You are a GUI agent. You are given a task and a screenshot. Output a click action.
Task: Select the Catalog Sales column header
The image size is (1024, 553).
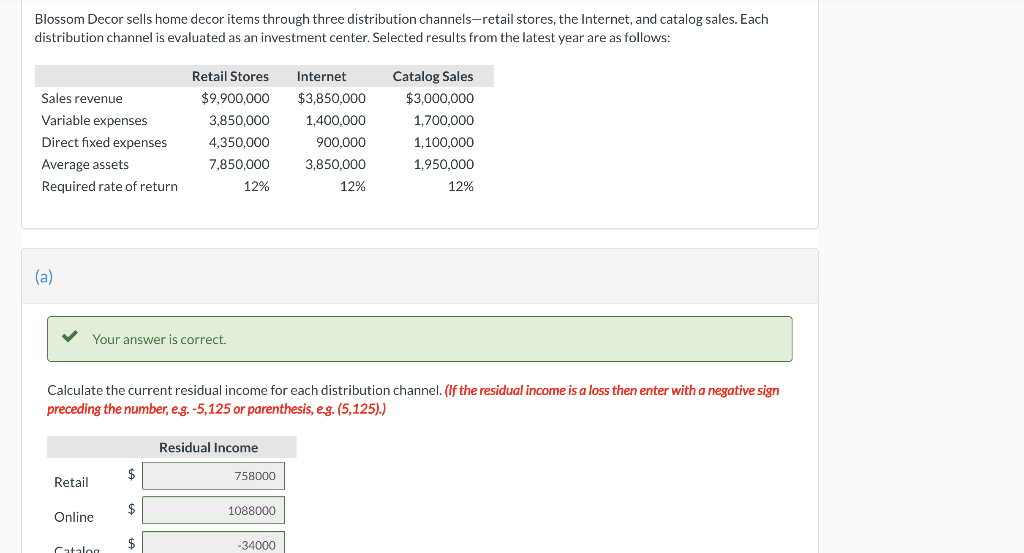click(433, 76)
